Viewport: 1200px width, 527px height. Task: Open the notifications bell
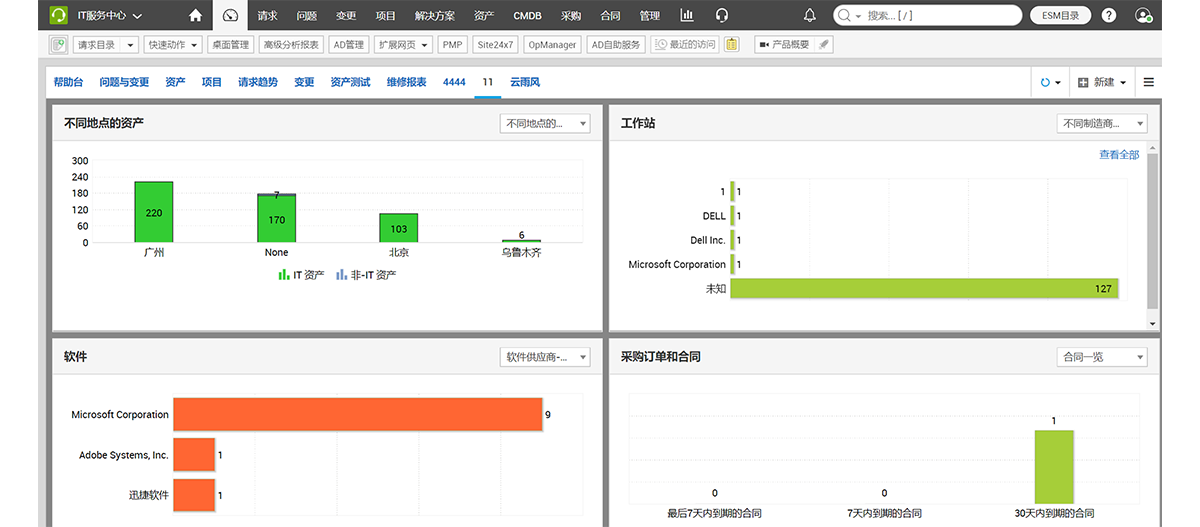[810, 15]
